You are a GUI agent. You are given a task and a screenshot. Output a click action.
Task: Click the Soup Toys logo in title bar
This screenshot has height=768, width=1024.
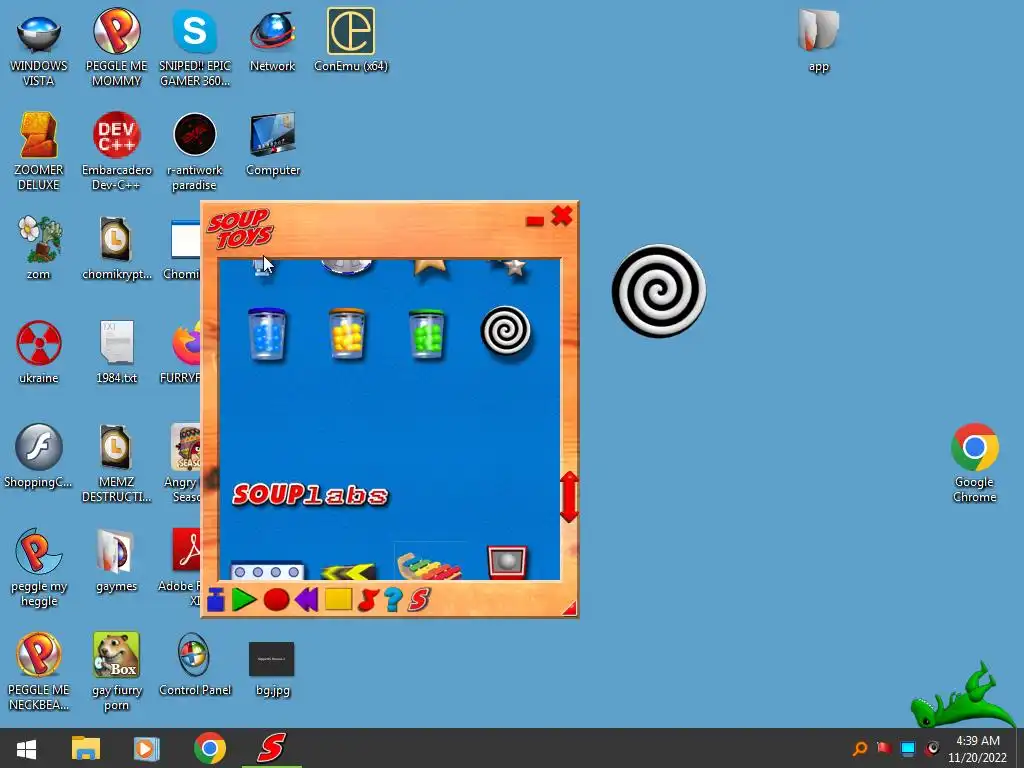click(240, 229)
